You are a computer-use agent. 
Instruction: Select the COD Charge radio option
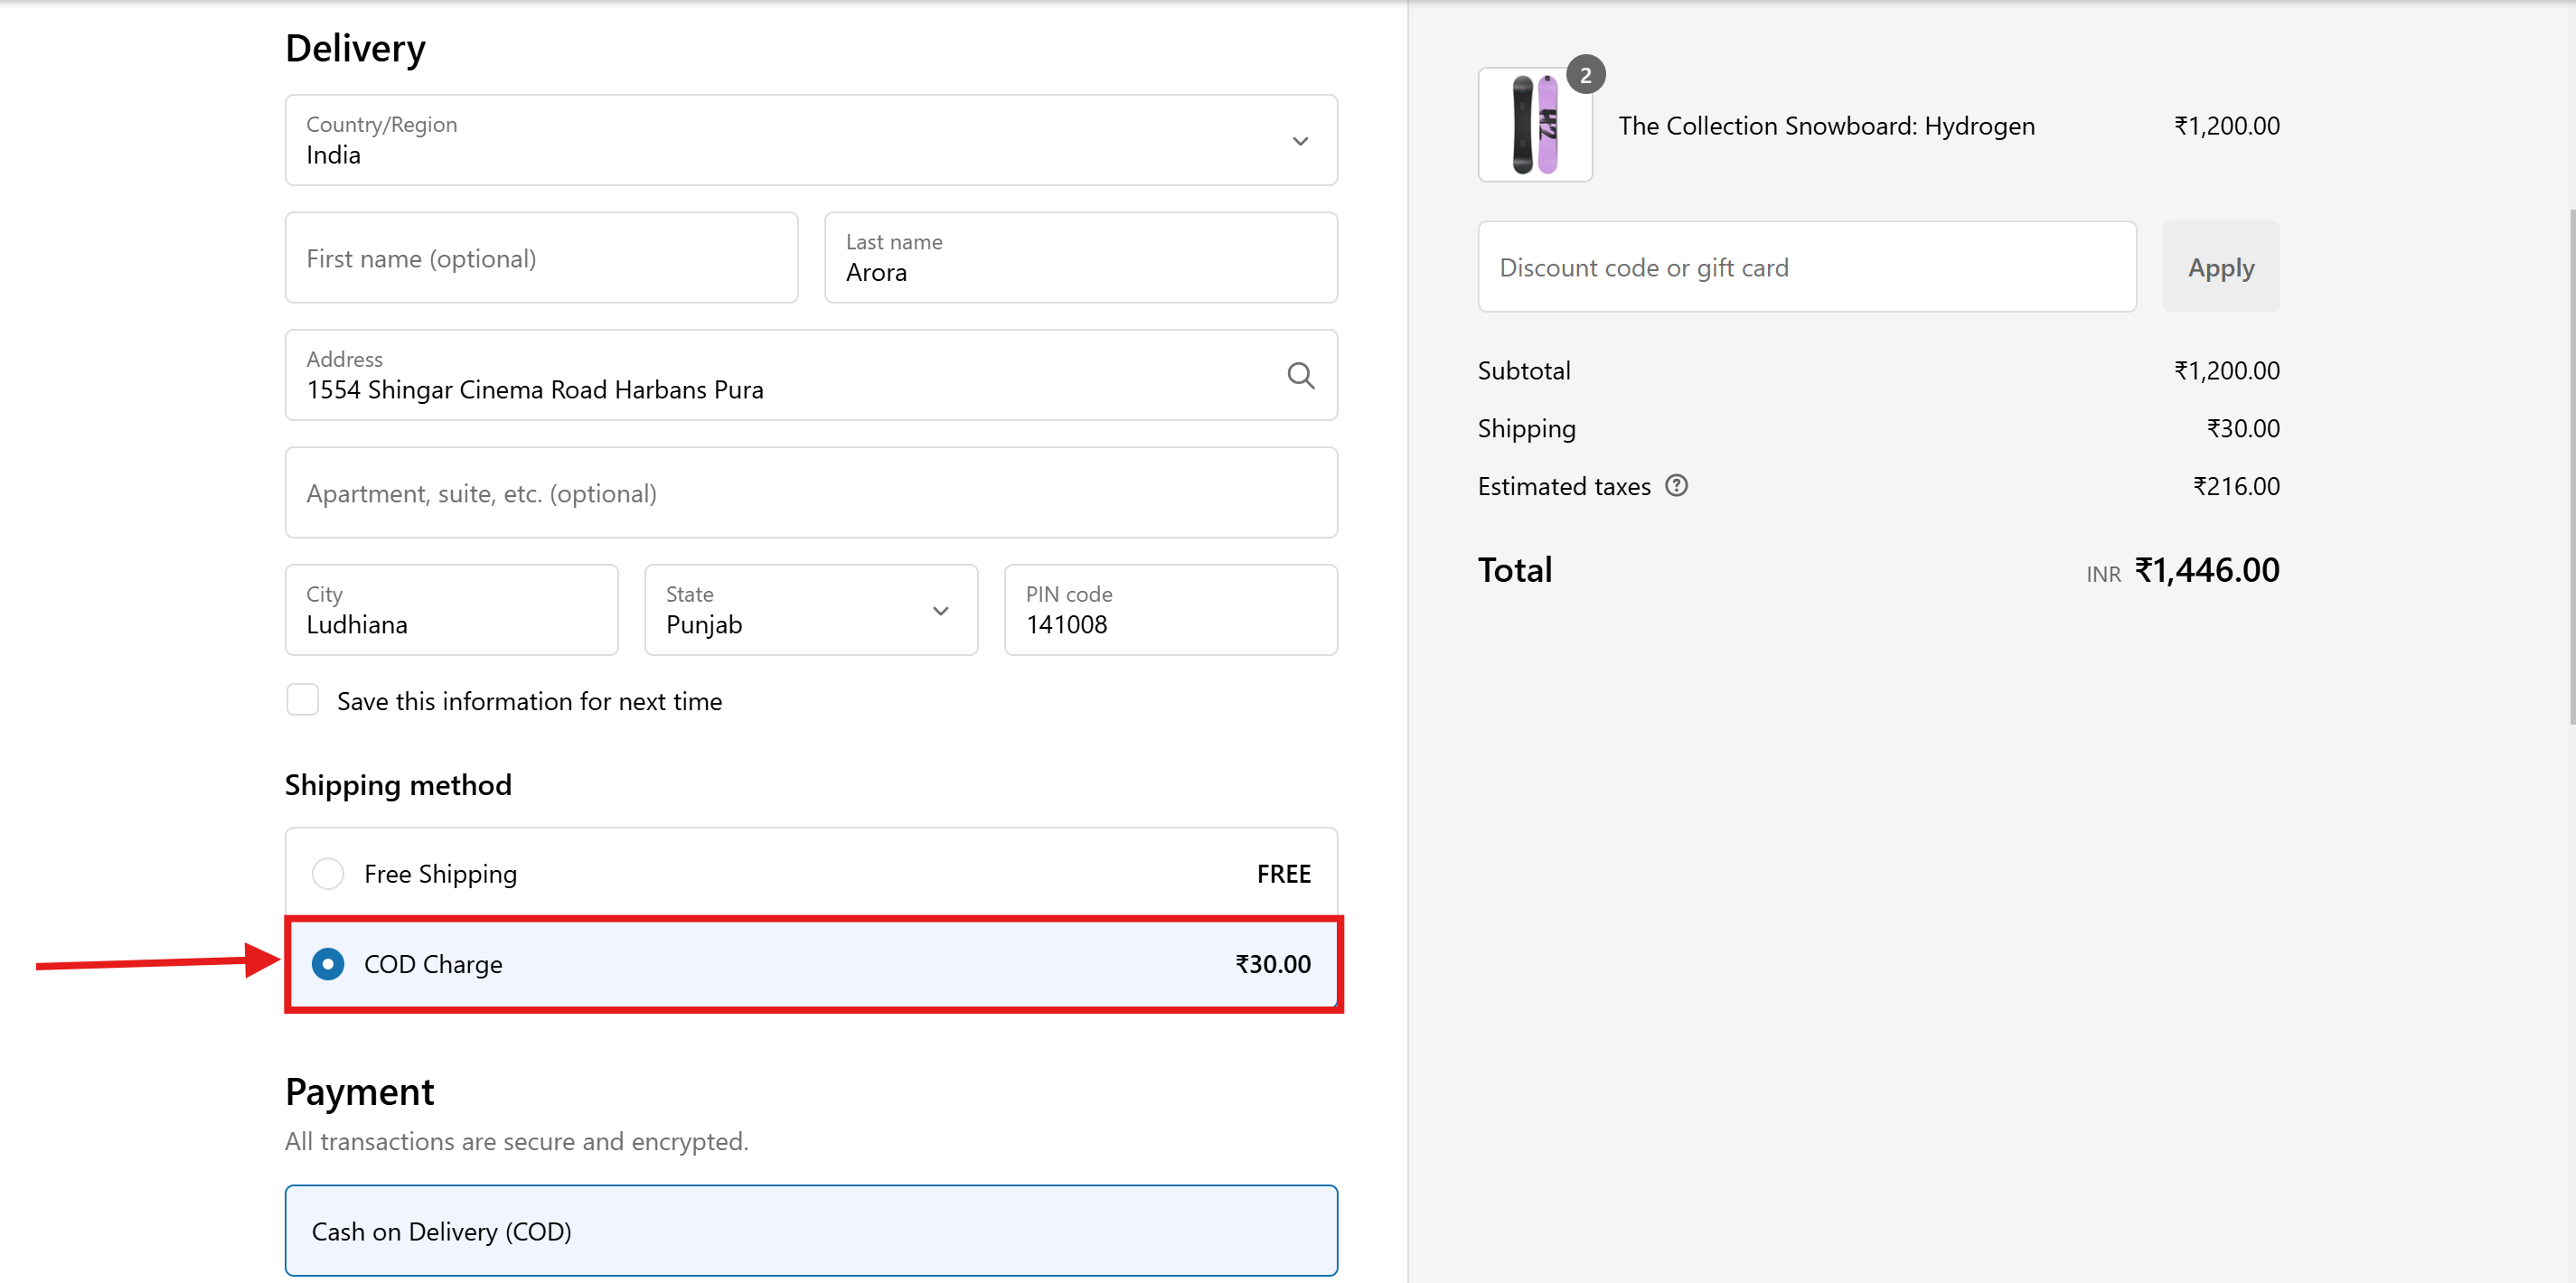click(x=328, y=963)
